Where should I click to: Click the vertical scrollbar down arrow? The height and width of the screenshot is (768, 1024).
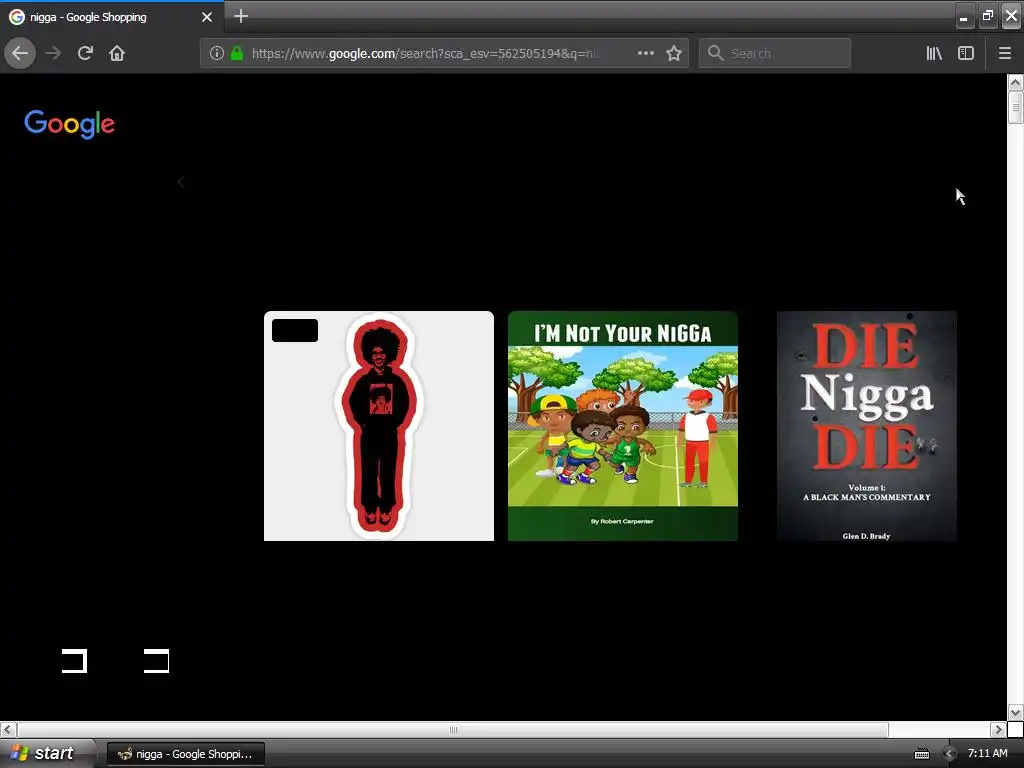[x=1015, y=712]
